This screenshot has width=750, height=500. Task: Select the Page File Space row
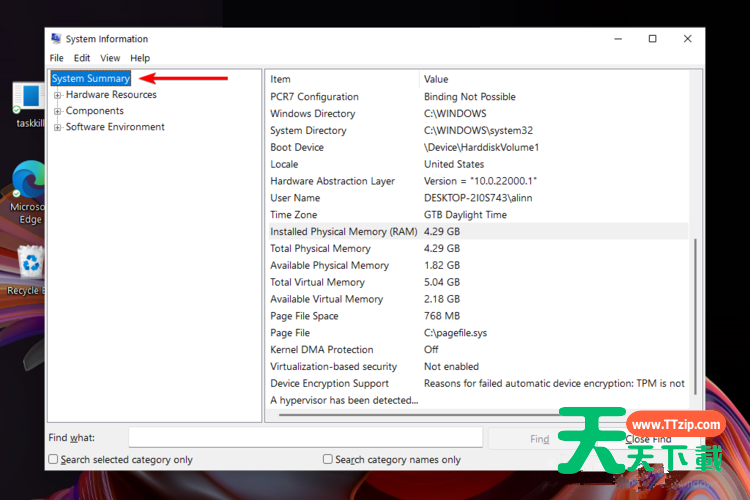[x=478, y=316]
